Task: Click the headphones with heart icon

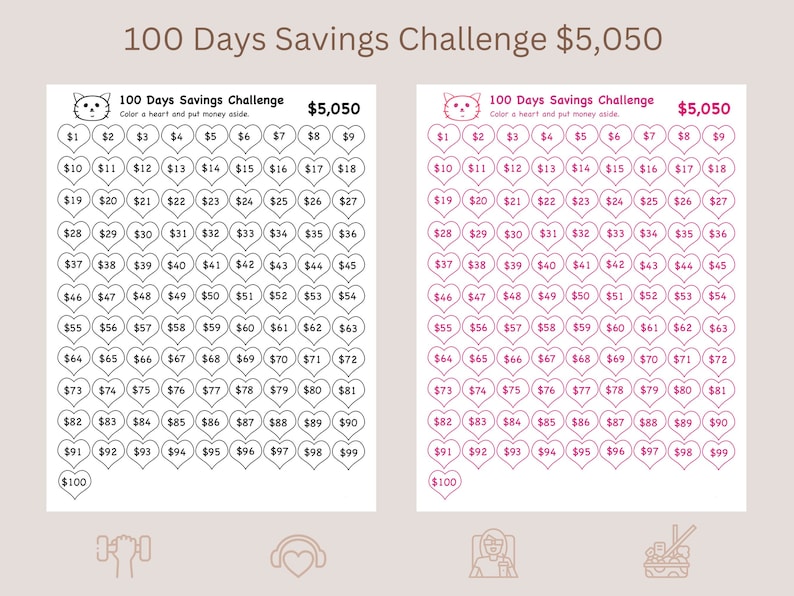Action: [298, 556]
